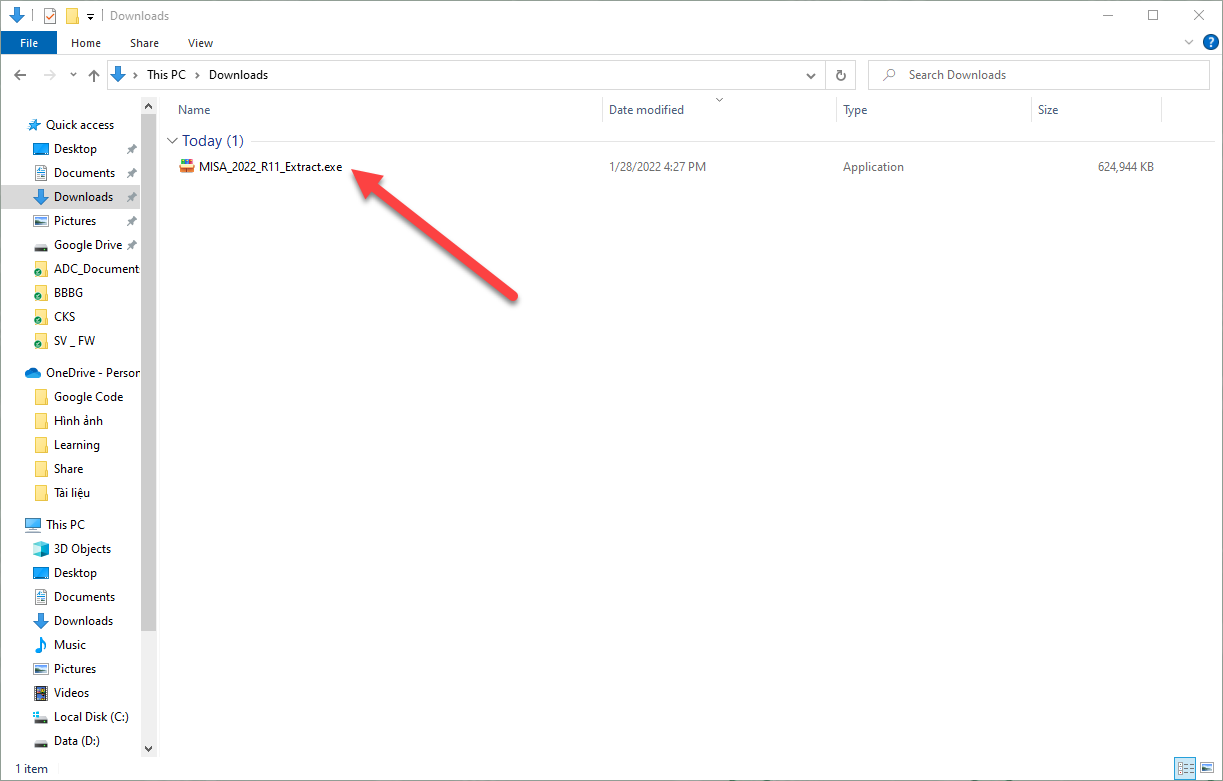
Task: Click the MISA_2022_R11_Extract.exe file icon
Action: point(186,167)
